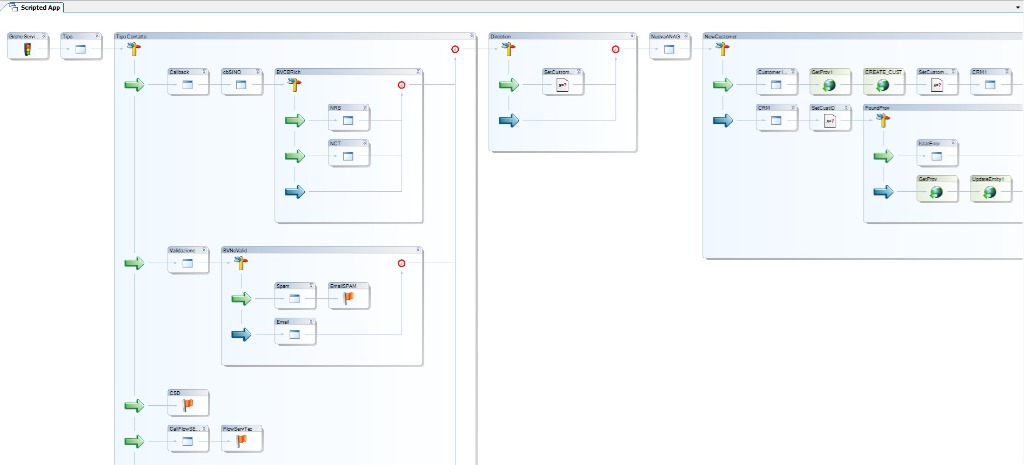Viewport: 1024px width, 465px height.
Task: Click the NCT node window icon
Action: click(x=348, y=156)
